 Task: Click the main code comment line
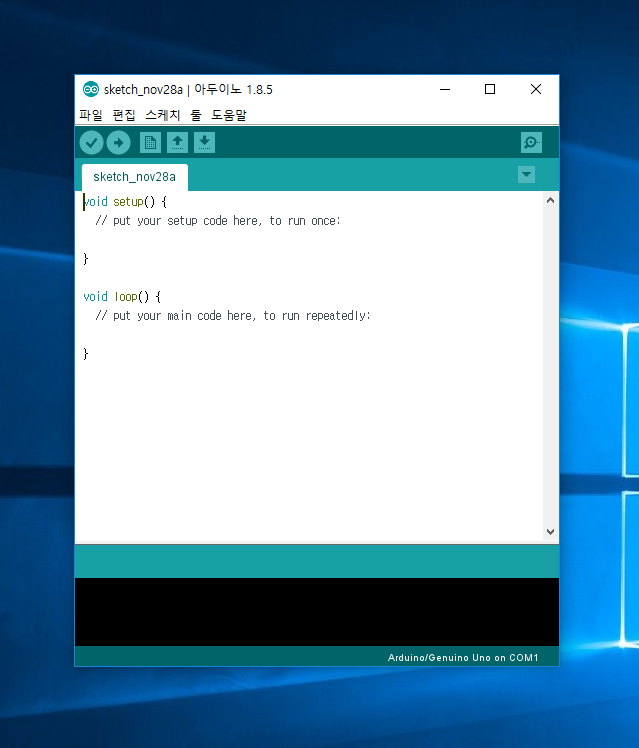coord(233,316)
